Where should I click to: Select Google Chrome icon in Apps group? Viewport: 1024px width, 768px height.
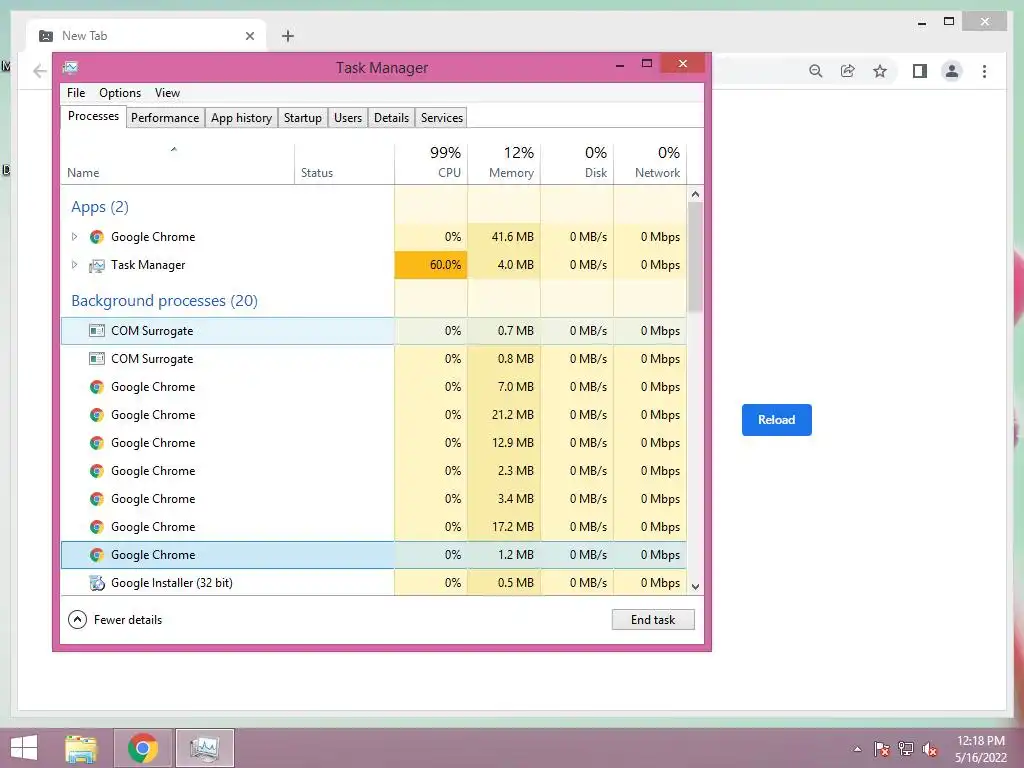97,237
